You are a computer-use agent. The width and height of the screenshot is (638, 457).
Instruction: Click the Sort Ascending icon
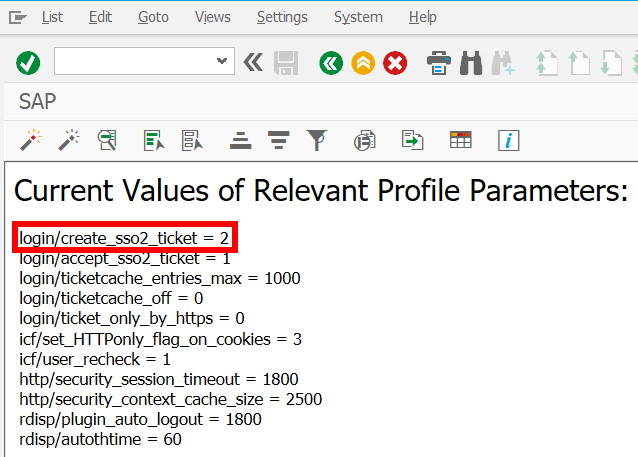click(240, 140)
